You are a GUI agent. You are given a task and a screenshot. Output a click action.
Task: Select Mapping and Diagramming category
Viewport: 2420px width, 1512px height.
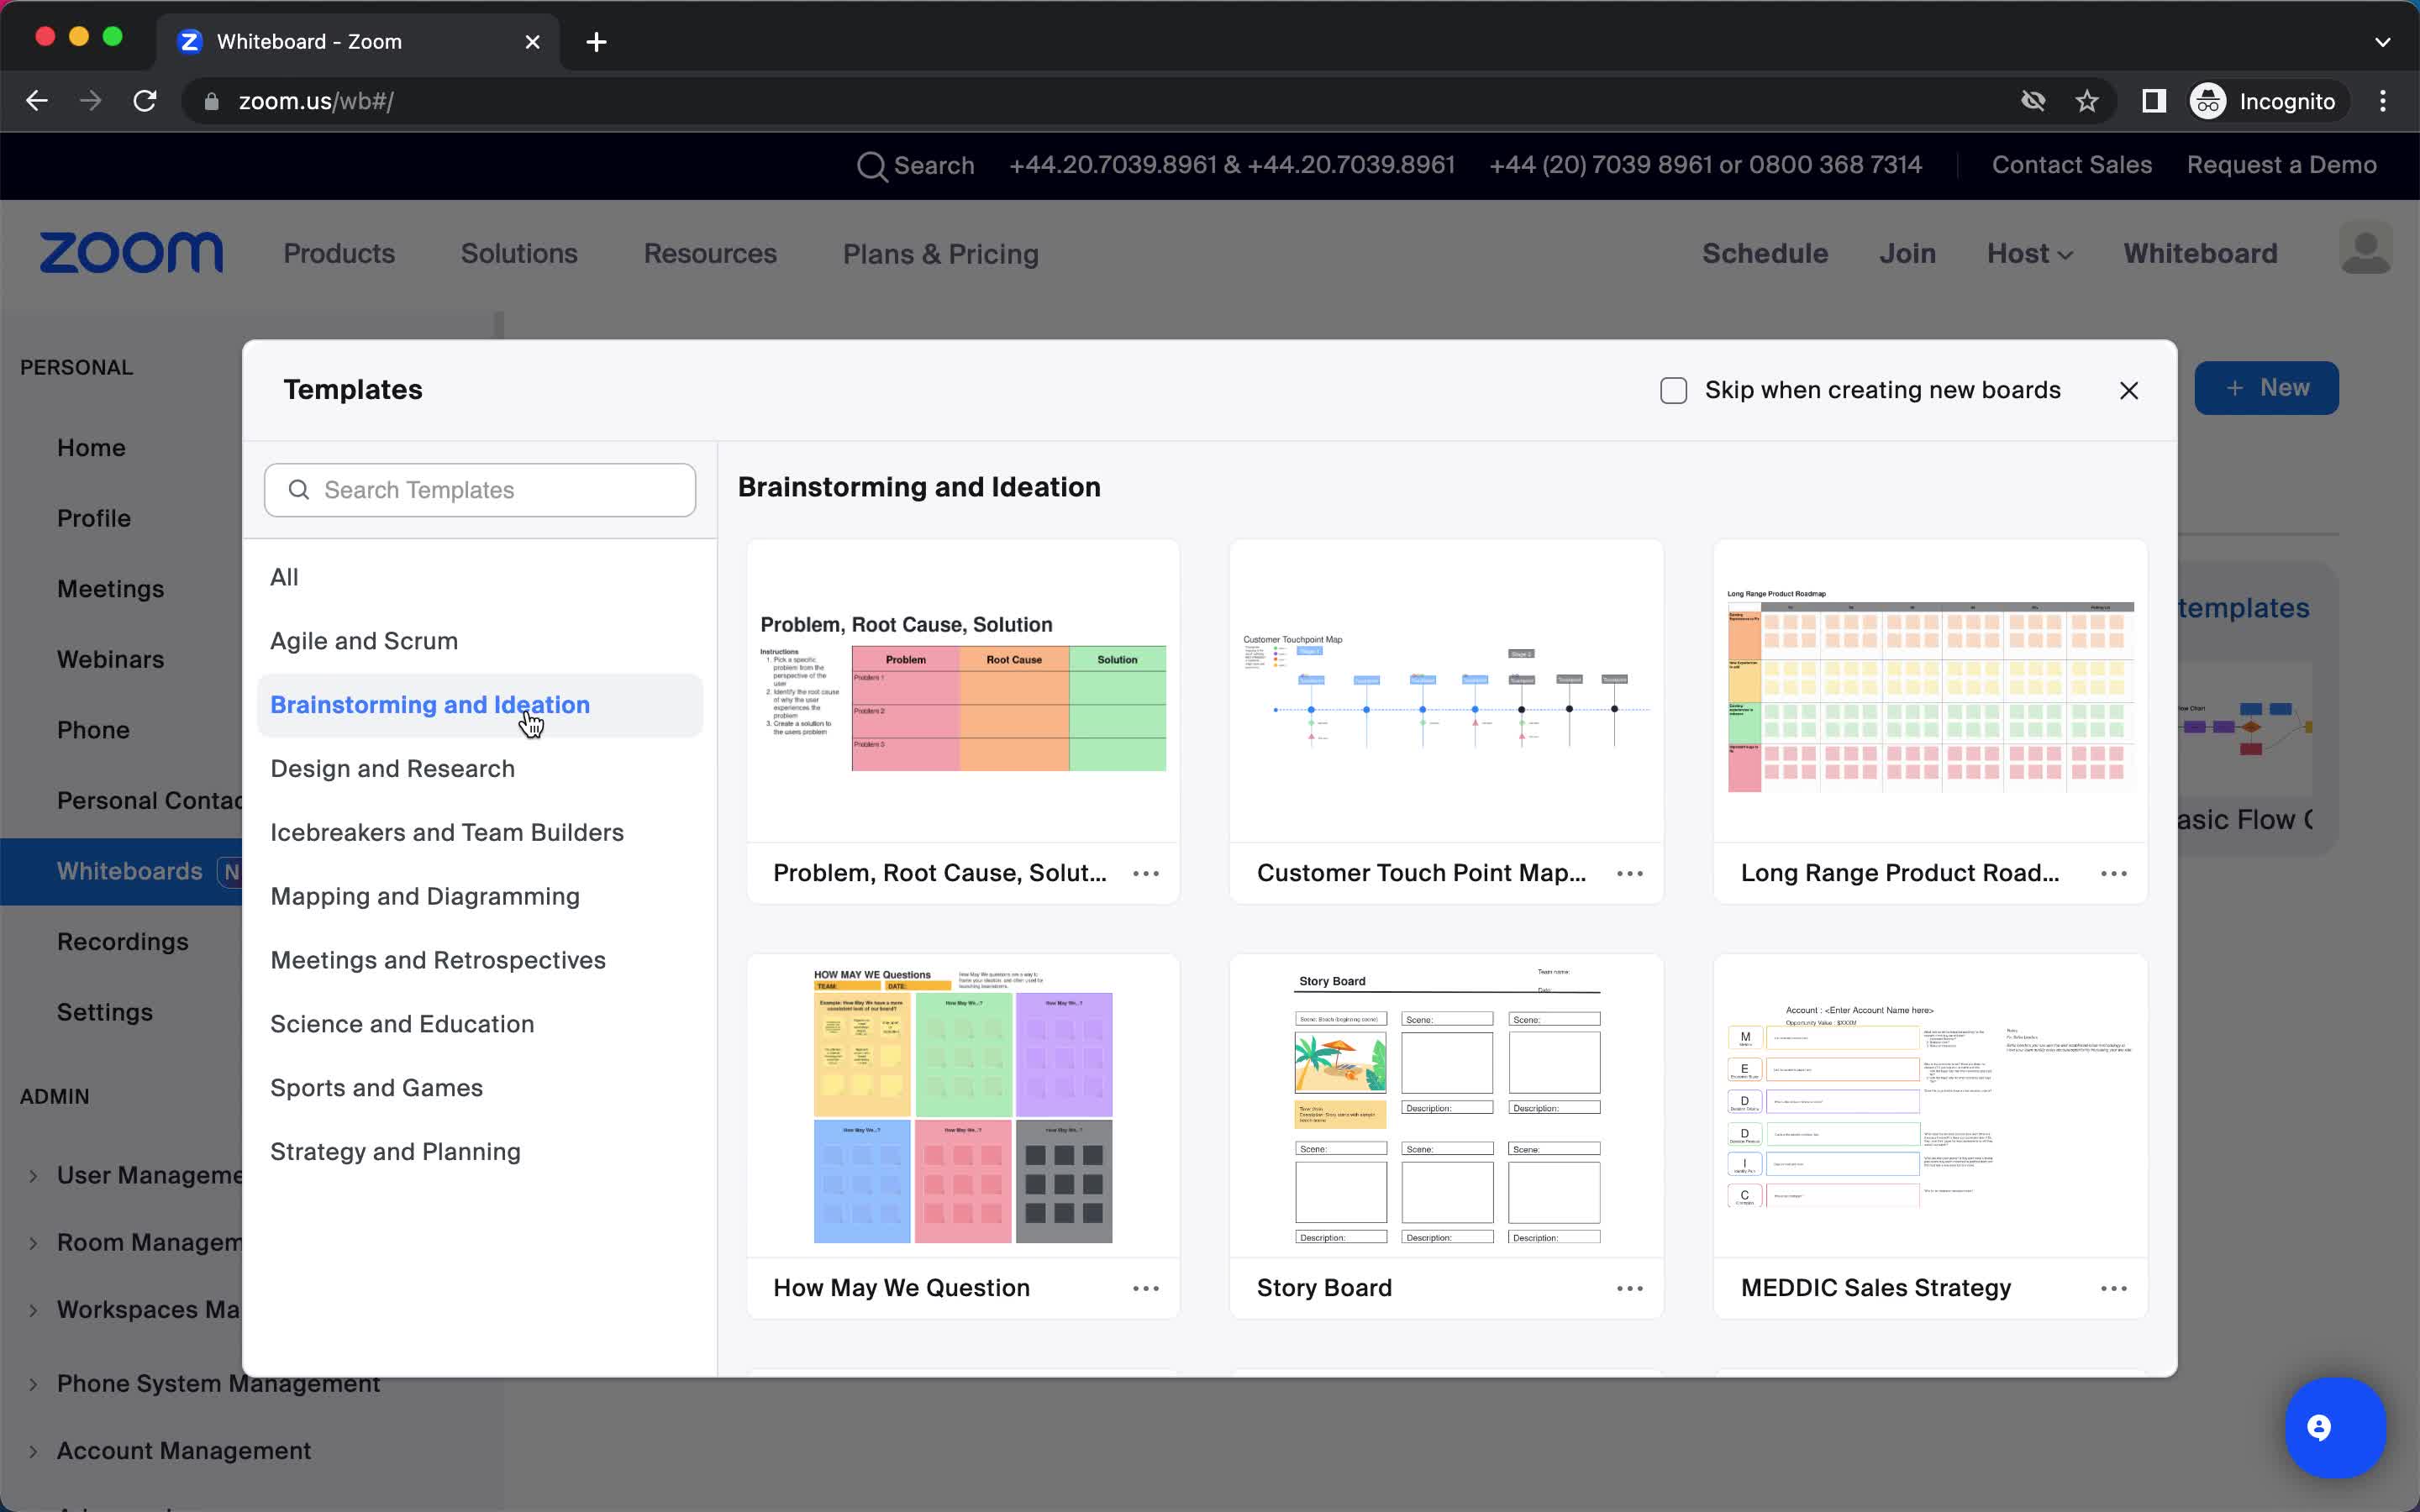point(480,897)
